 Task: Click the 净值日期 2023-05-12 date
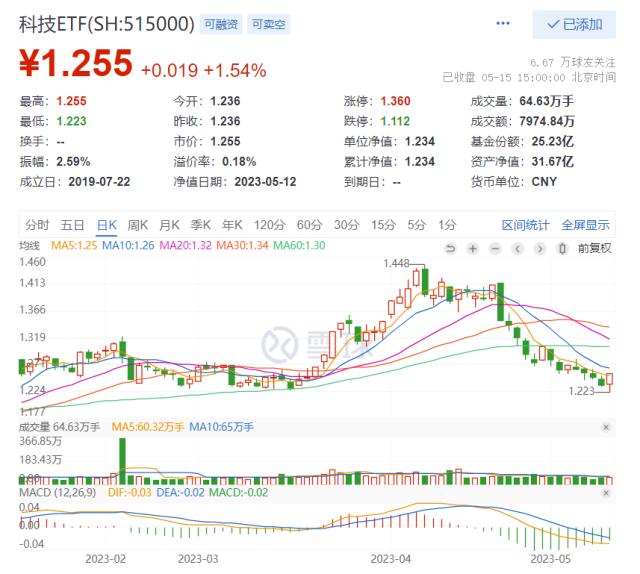[x=265, y=181]
